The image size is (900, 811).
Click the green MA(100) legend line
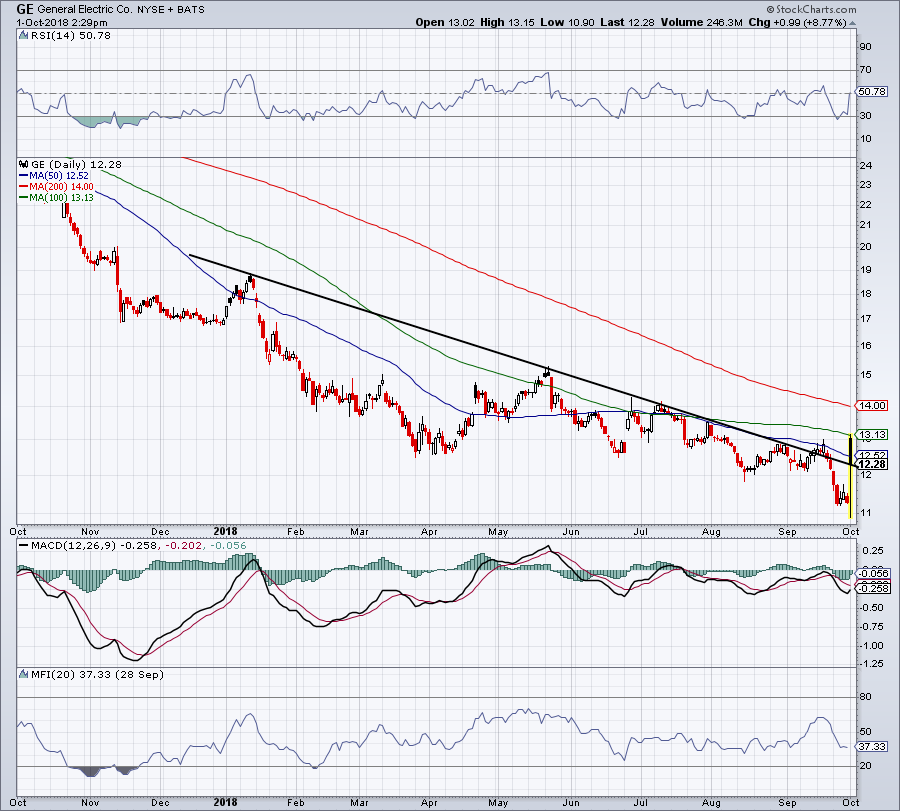24,197
